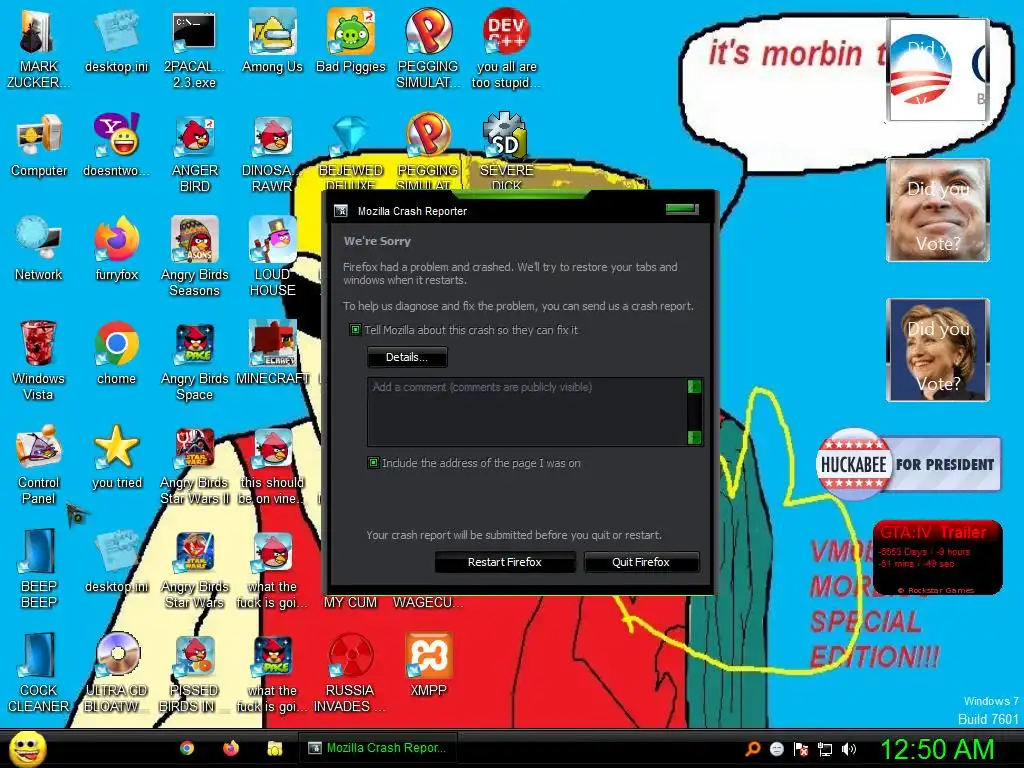Viewport: 1024px width, 768px height.
Task: Toggle 'Tell Mozilla about this crash' checkbox
Action: pos(355,330)
